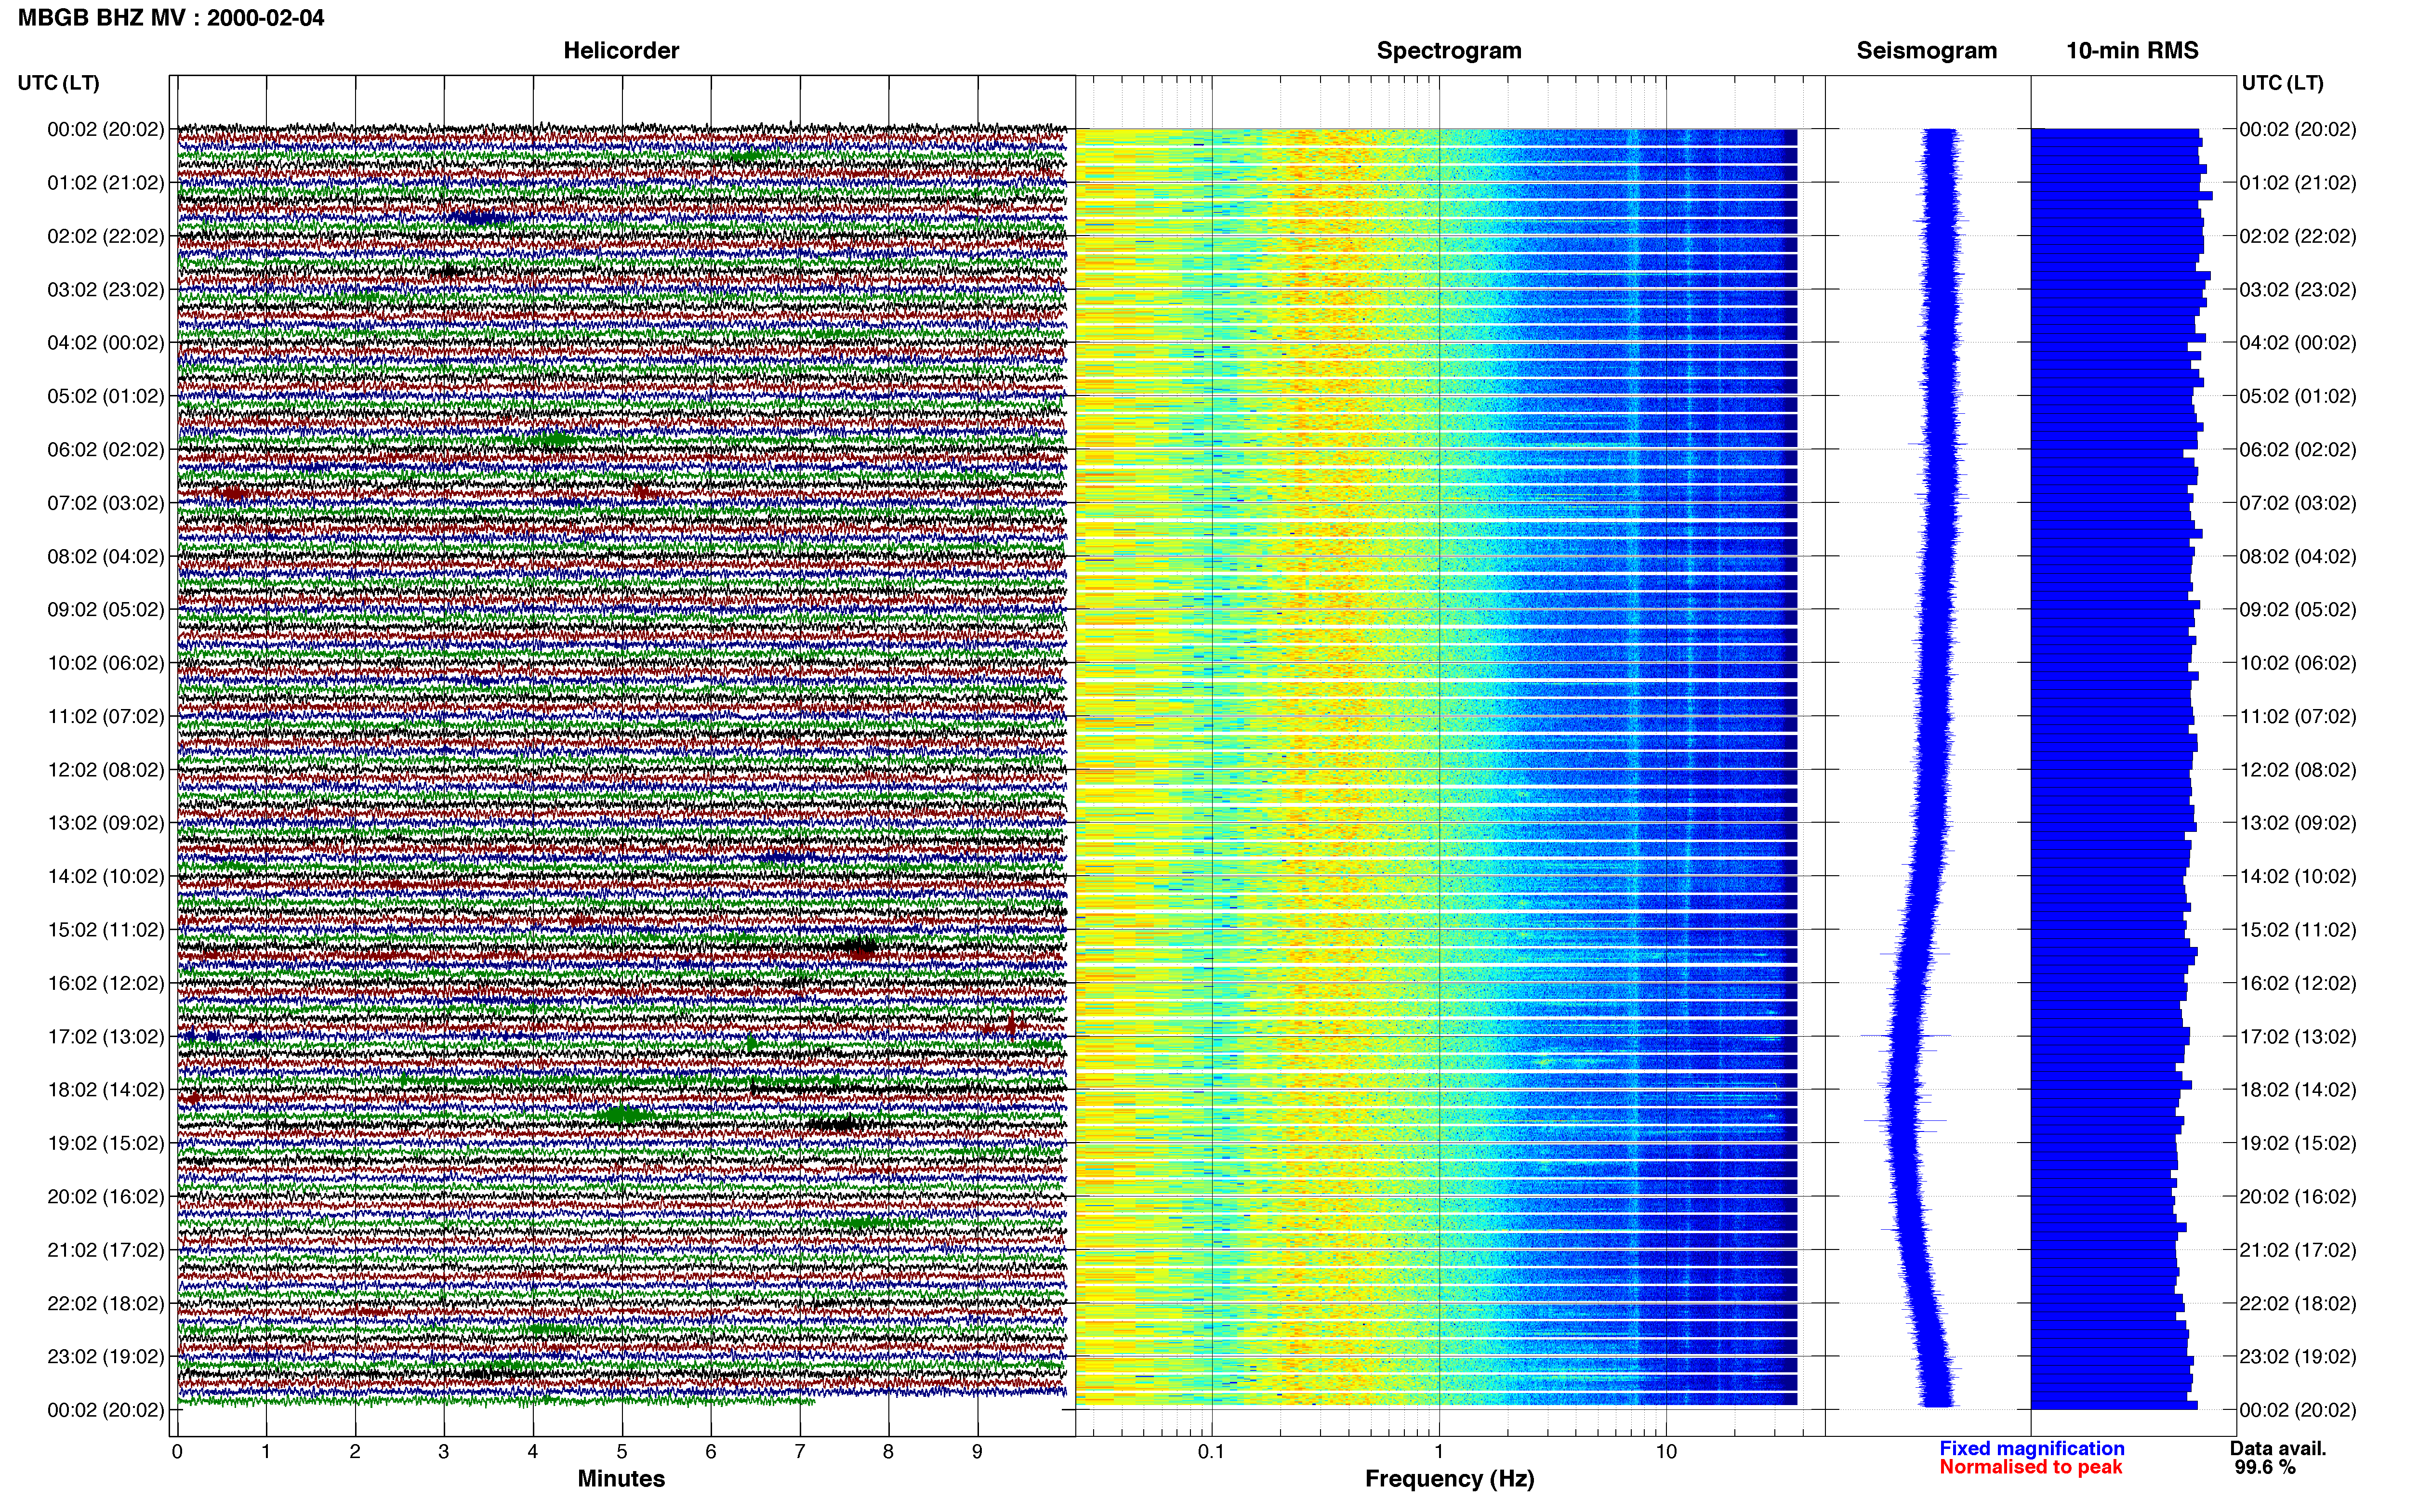Screen dimensions: 2418x1512
Task: Click left time label '13:02 (09:02)'
Action: tap(106, 823)
